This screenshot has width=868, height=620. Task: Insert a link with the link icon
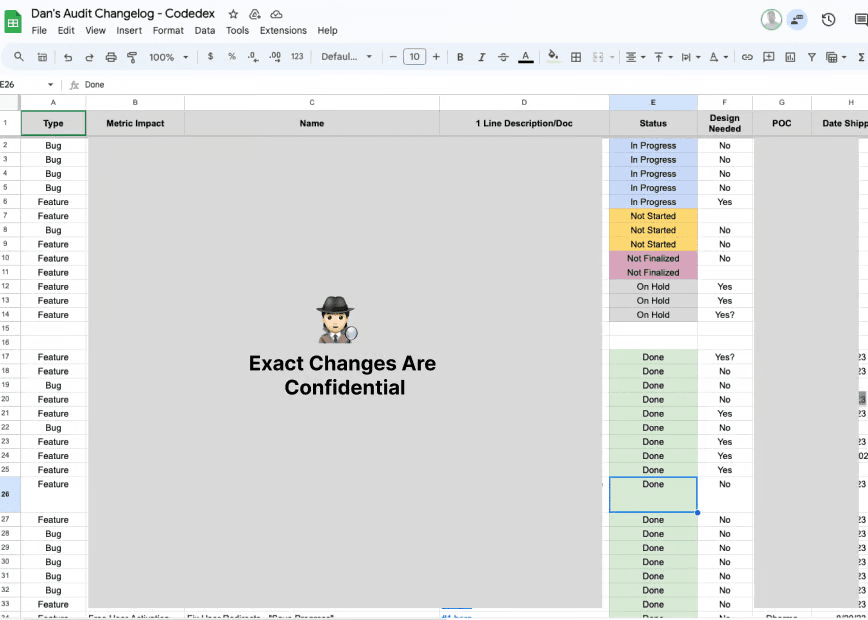click(x=747, y=57)
